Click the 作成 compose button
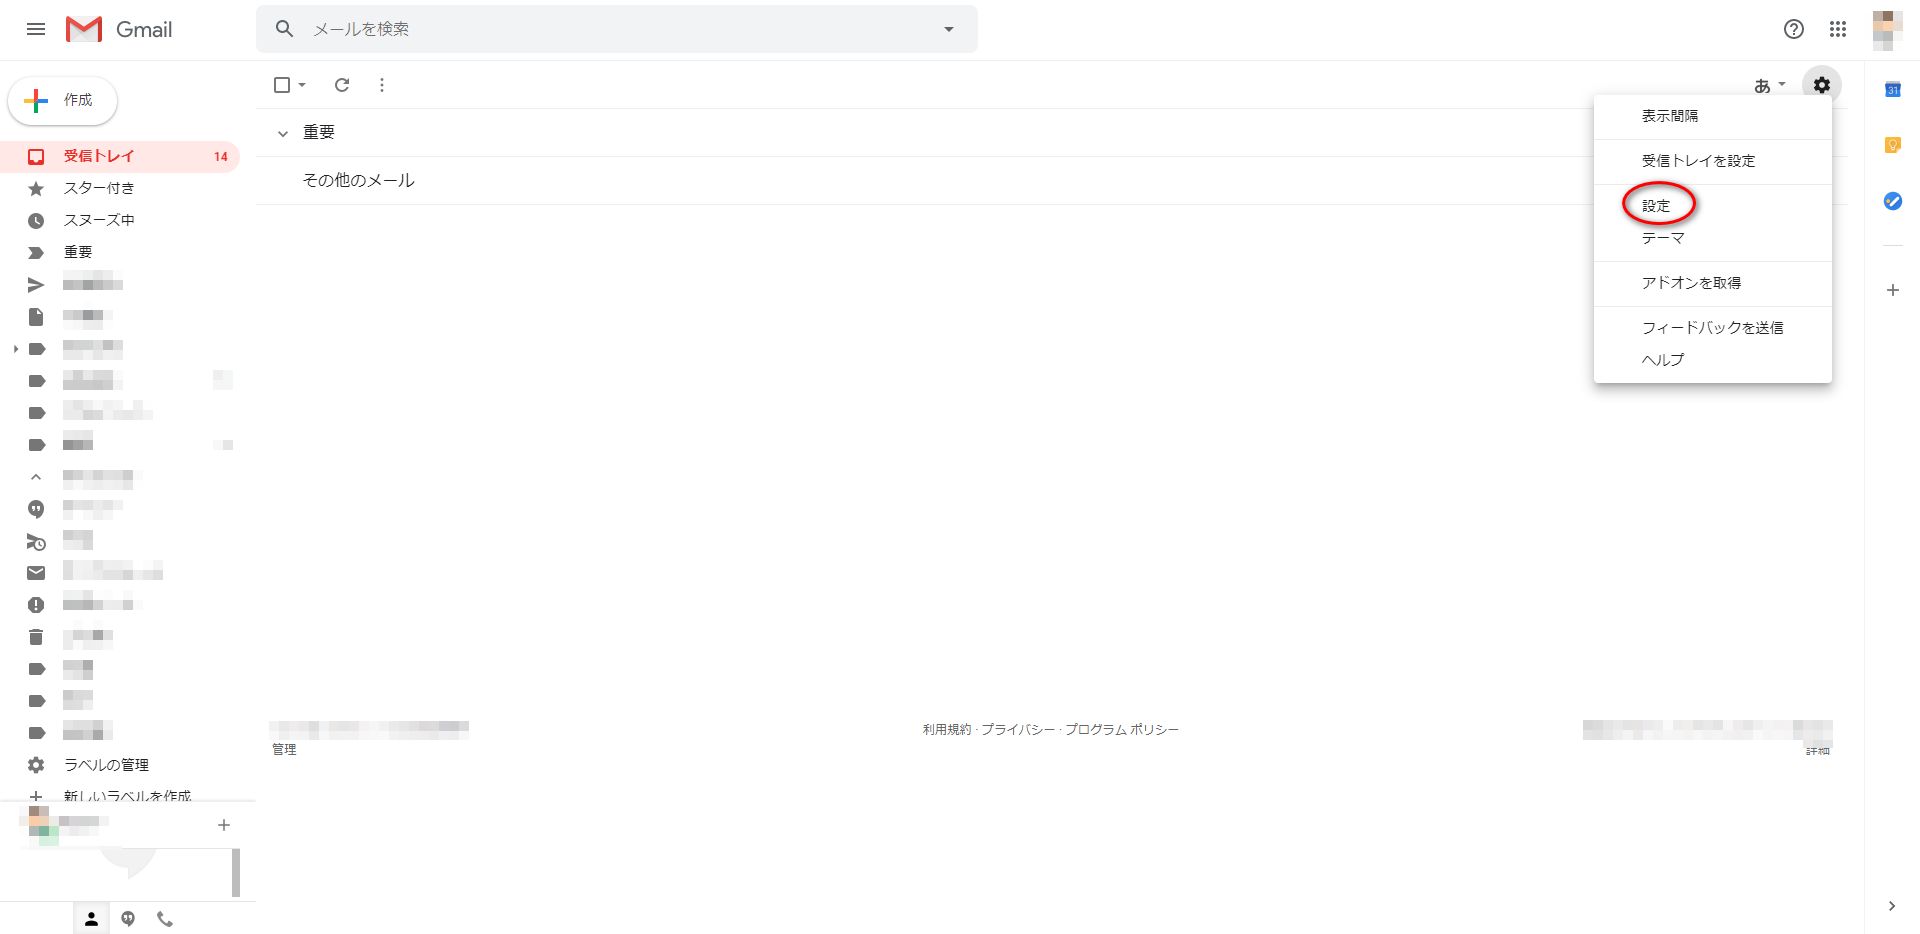 (x=63, y=100)
